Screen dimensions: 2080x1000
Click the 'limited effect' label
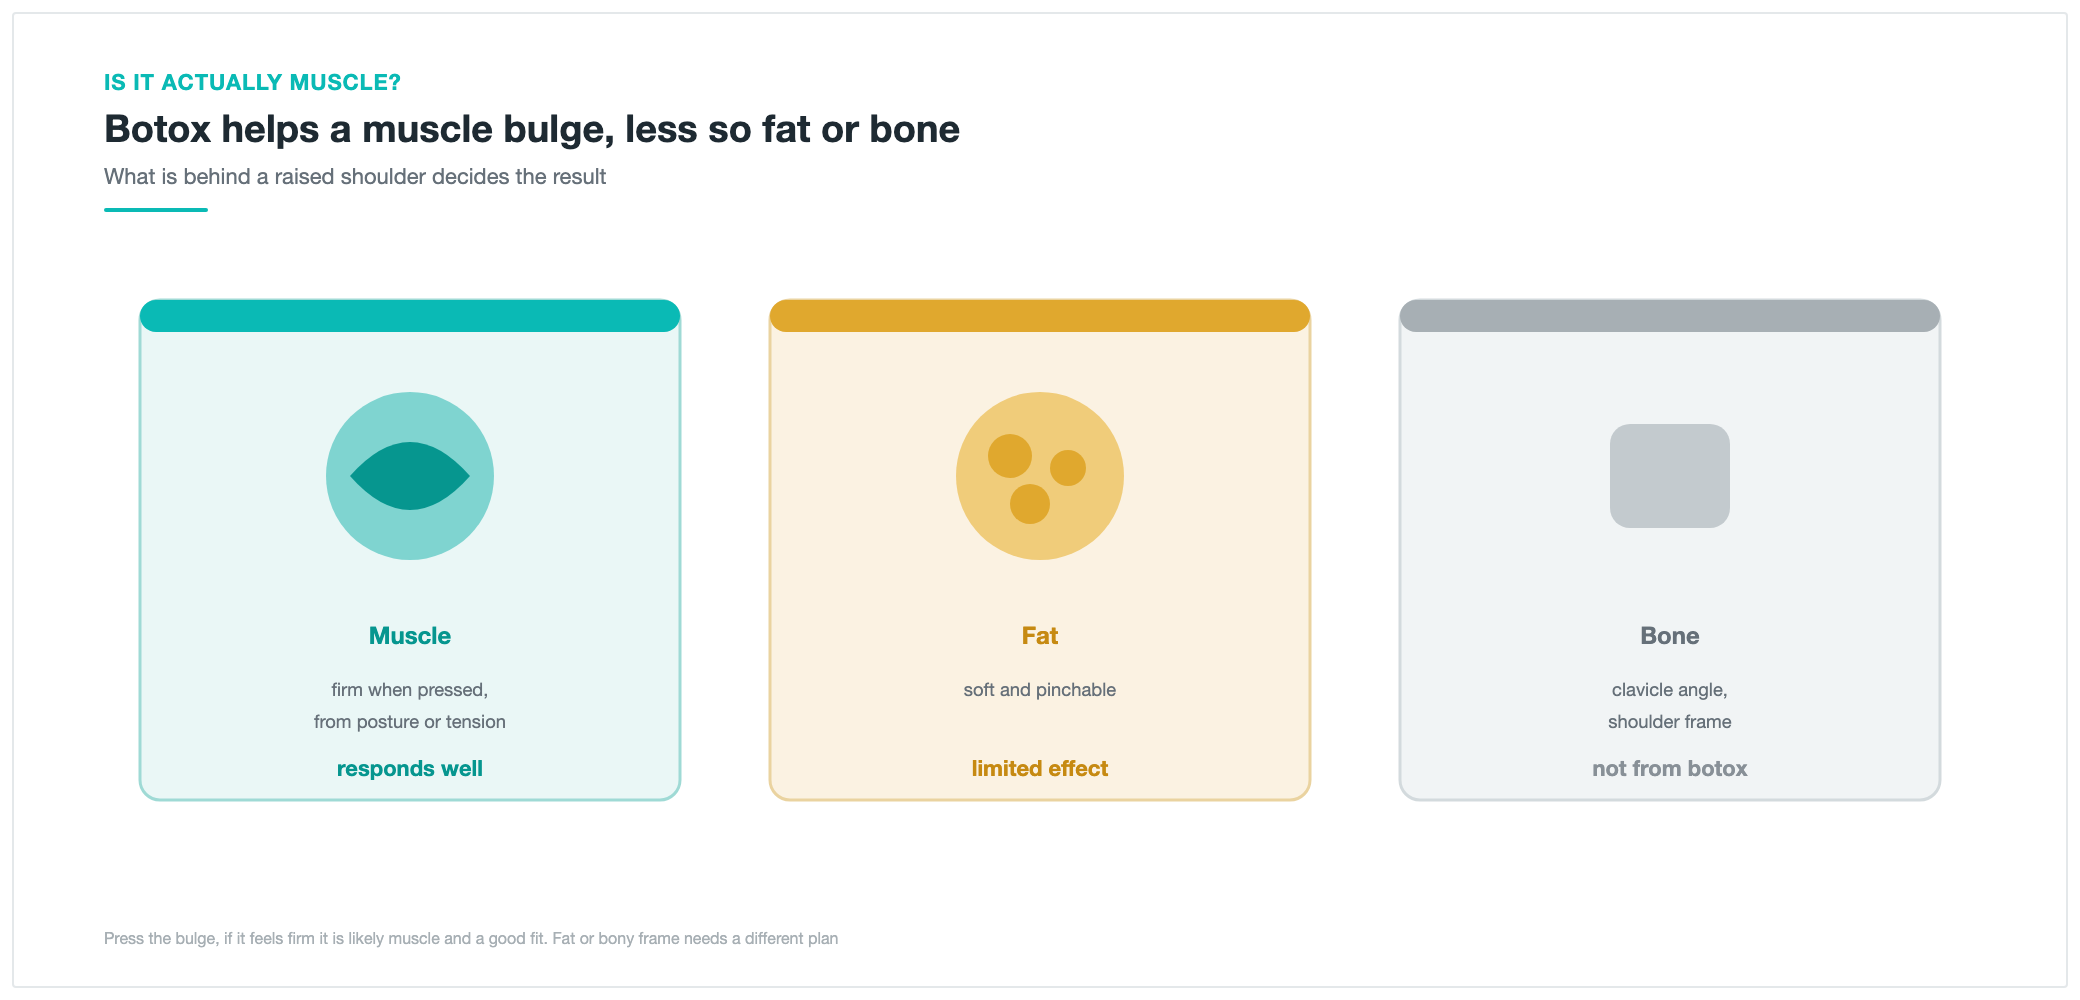tap(1040, 769)
